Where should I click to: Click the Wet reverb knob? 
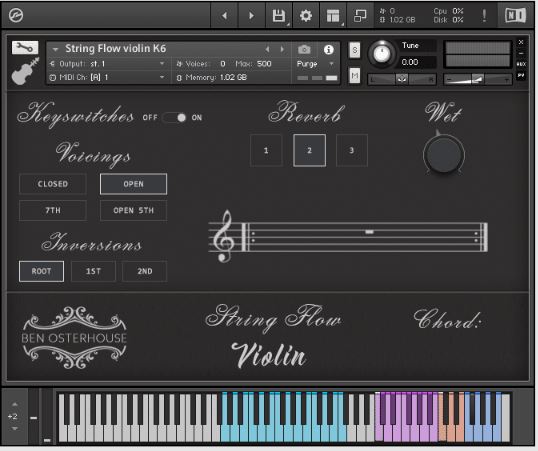(444, 154)
